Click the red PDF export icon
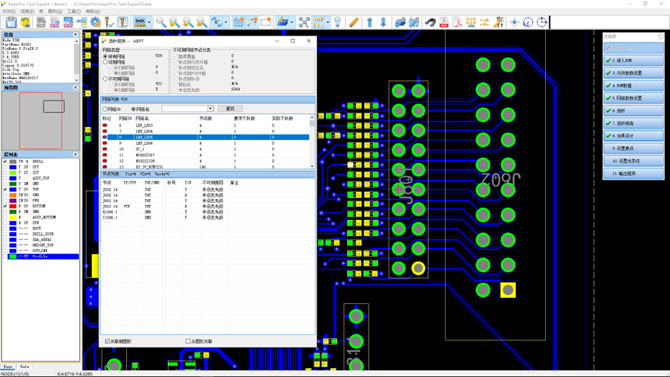 click(444, 22)
